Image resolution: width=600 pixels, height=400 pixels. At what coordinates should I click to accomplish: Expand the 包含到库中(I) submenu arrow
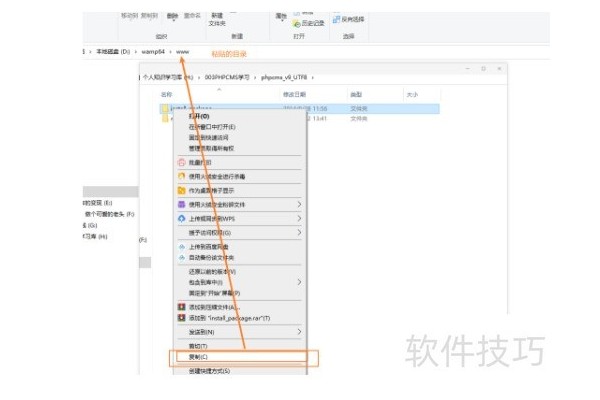pos(299,282)
